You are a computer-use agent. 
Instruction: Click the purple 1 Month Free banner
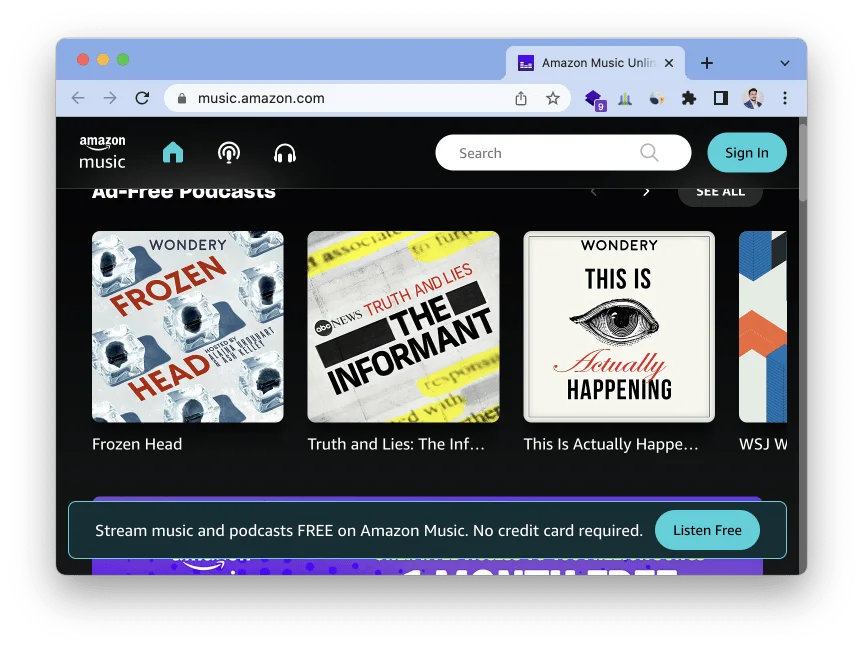click(x=427, y=566)
